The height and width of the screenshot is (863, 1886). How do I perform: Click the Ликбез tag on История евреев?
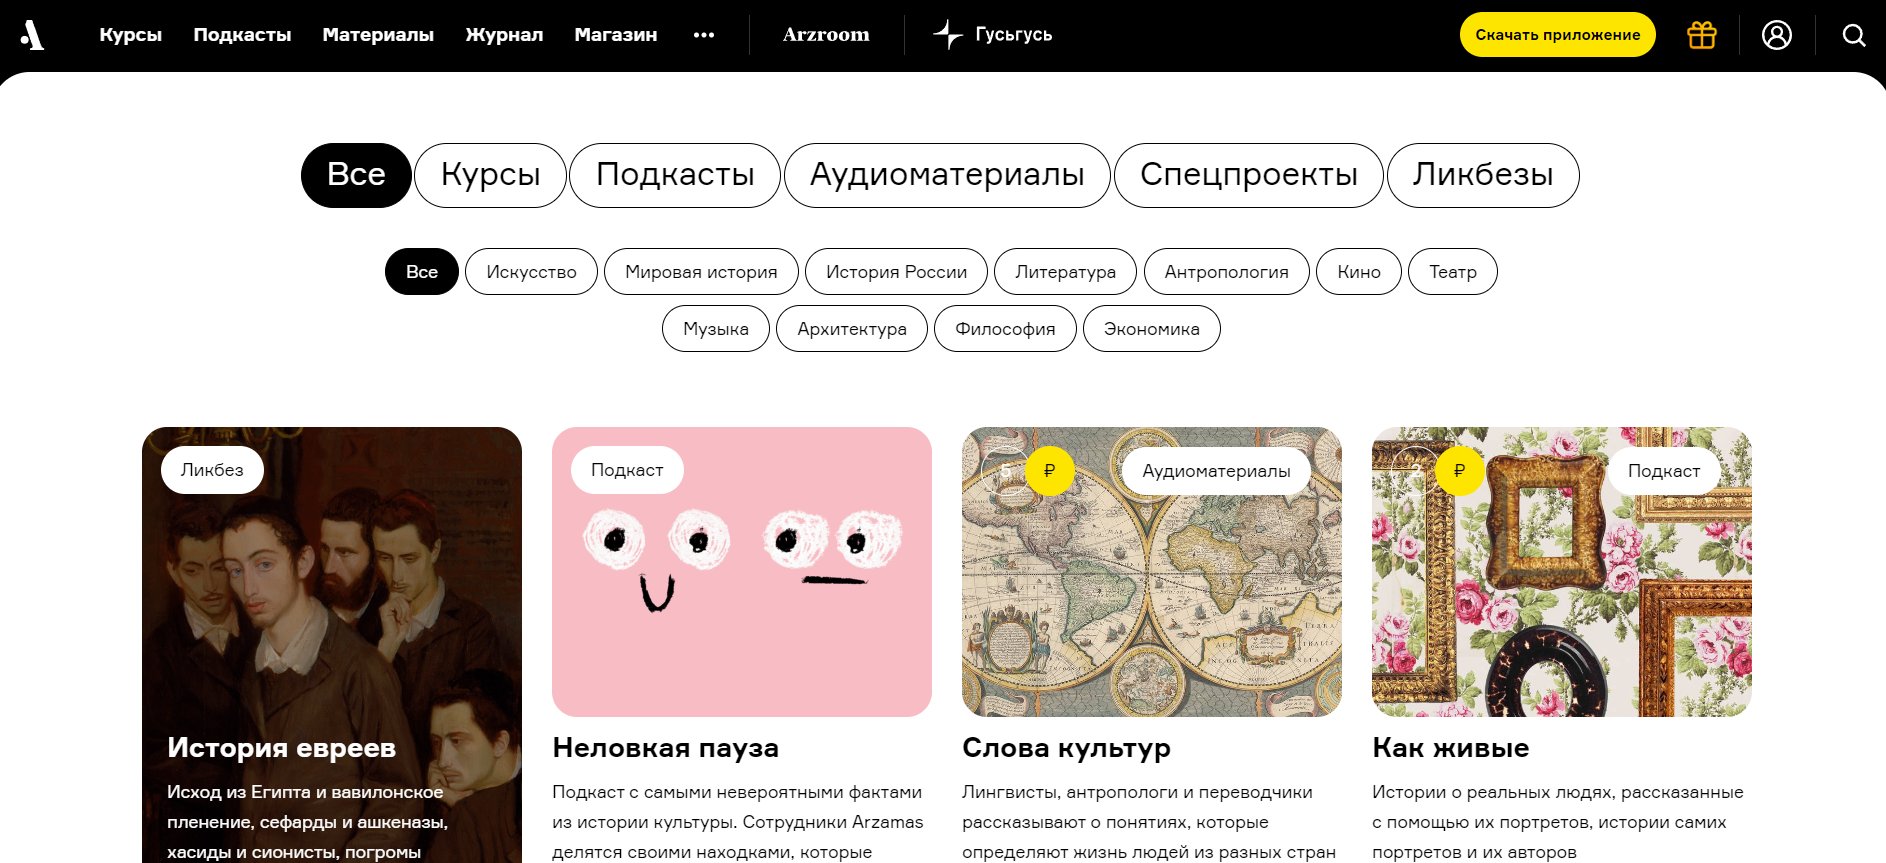click(212, 470)
